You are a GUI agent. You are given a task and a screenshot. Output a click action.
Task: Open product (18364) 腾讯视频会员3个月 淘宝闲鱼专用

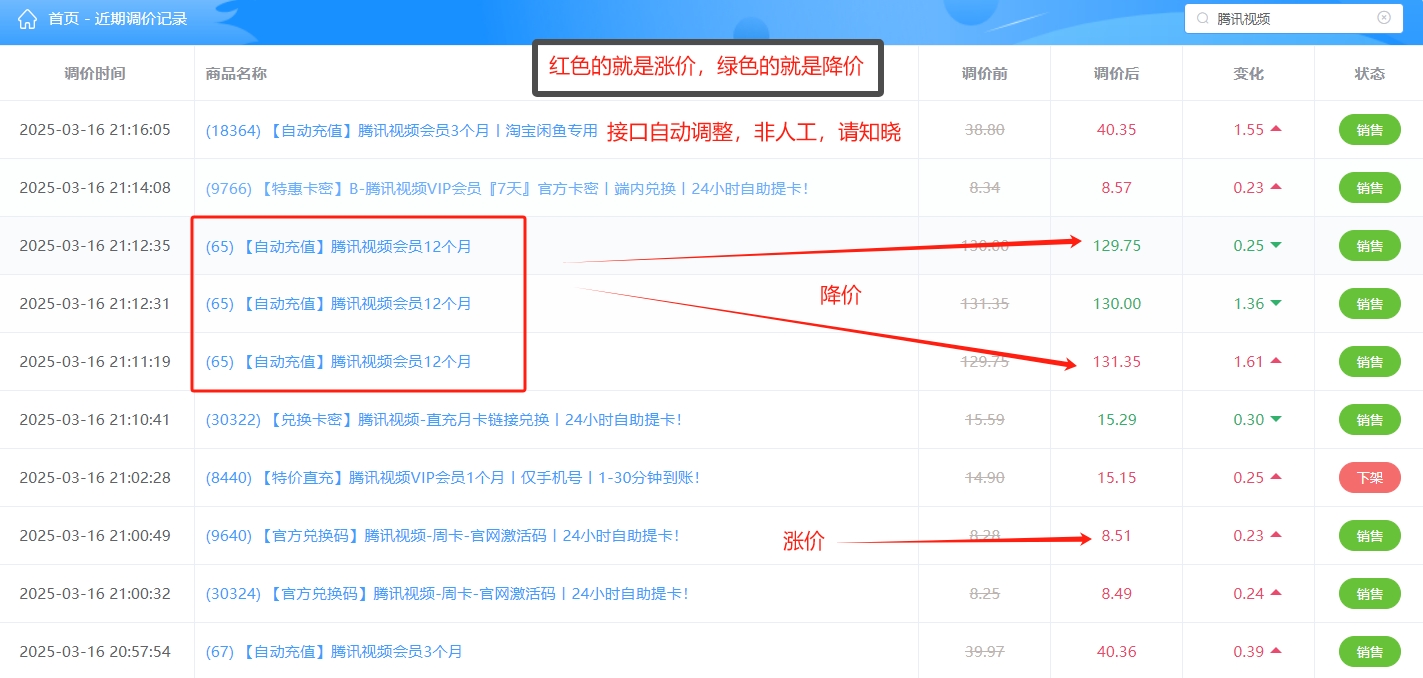[x=401, y=130]
